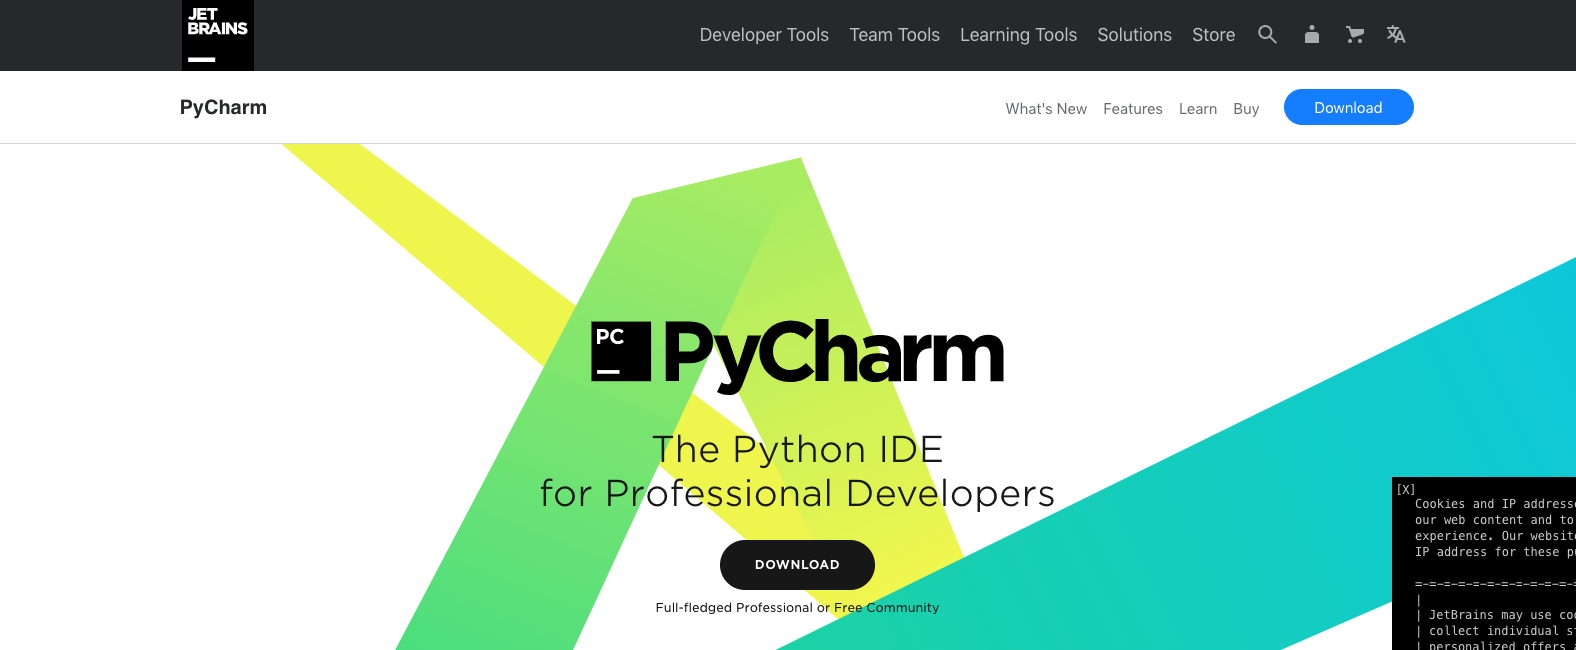The image size is (1576, 650).
Task: Open the account profile icon
Action: click(x=1312, y=35)
